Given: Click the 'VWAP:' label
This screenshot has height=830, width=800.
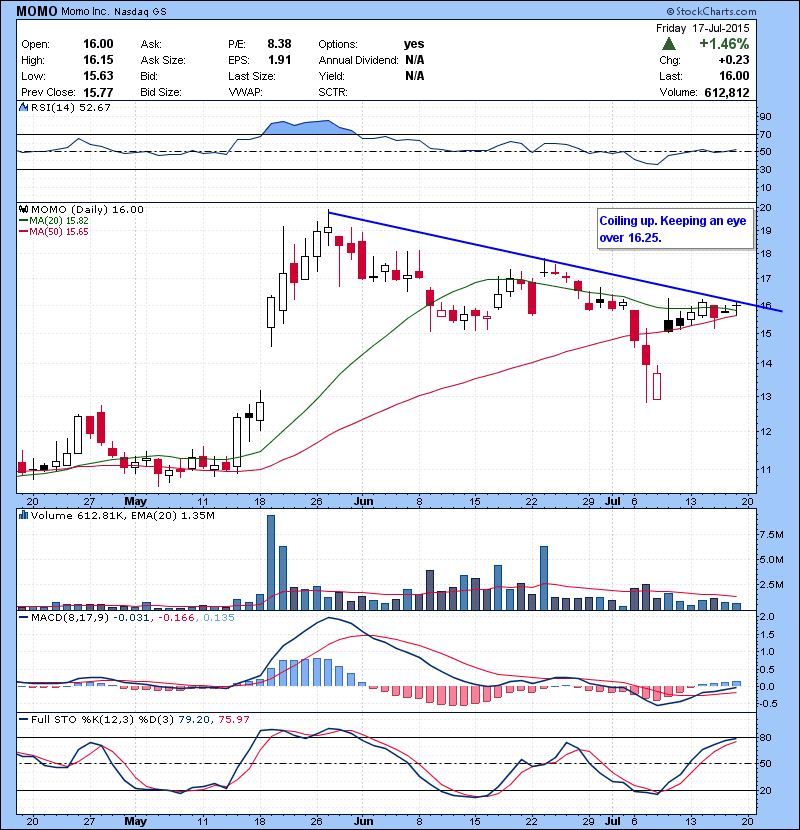Looking at the screenshot, I should tap(246, 92).
